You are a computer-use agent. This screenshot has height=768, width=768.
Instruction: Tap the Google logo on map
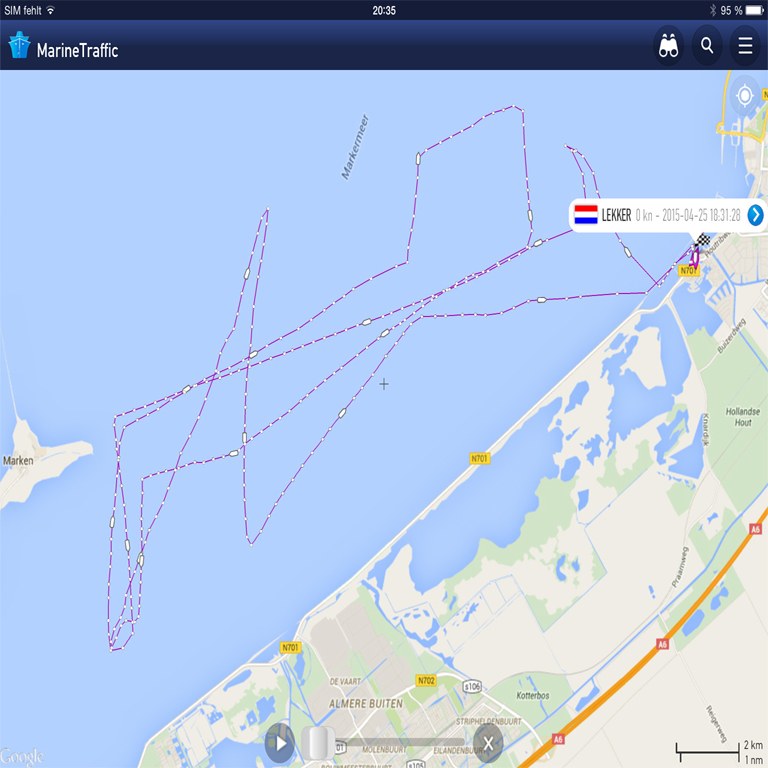tap(22, 757)
